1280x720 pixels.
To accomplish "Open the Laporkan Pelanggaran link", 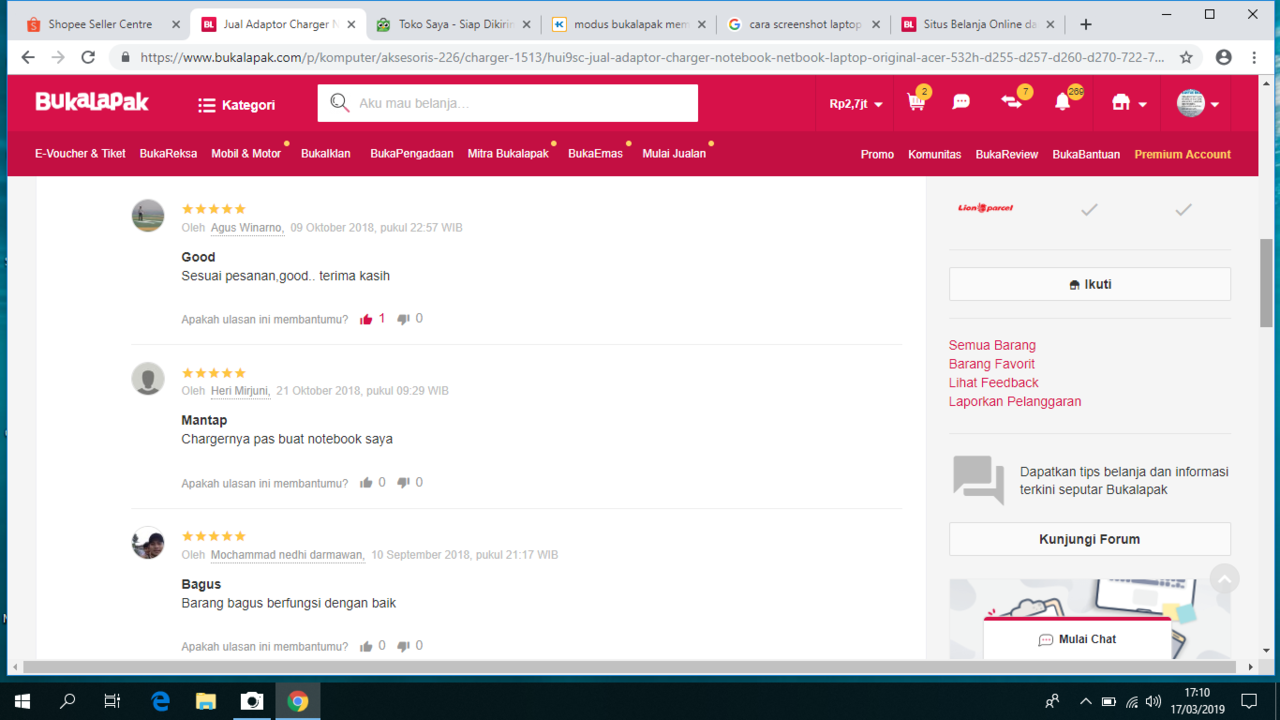I will click(x=1015, y=402).
